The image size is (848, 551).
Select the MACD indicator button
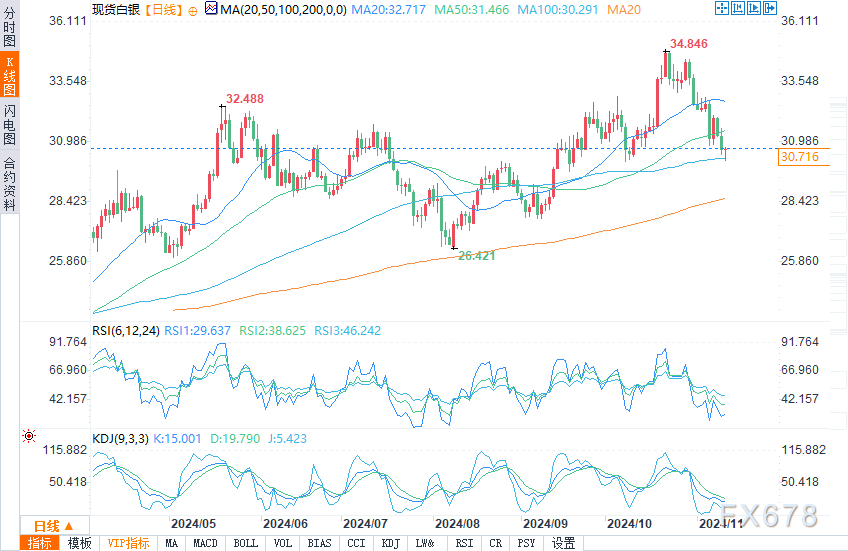coord(206,543)
